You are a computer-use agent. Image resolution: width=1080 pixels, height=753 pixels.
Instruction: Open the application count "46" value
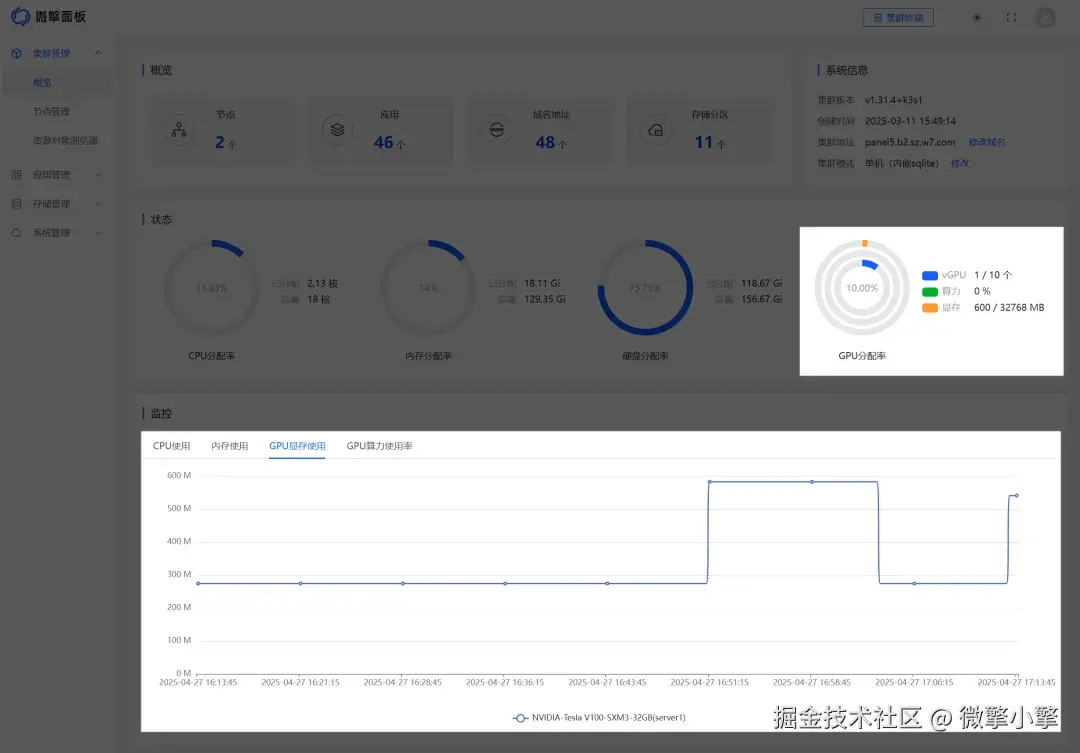click(383, 143)
